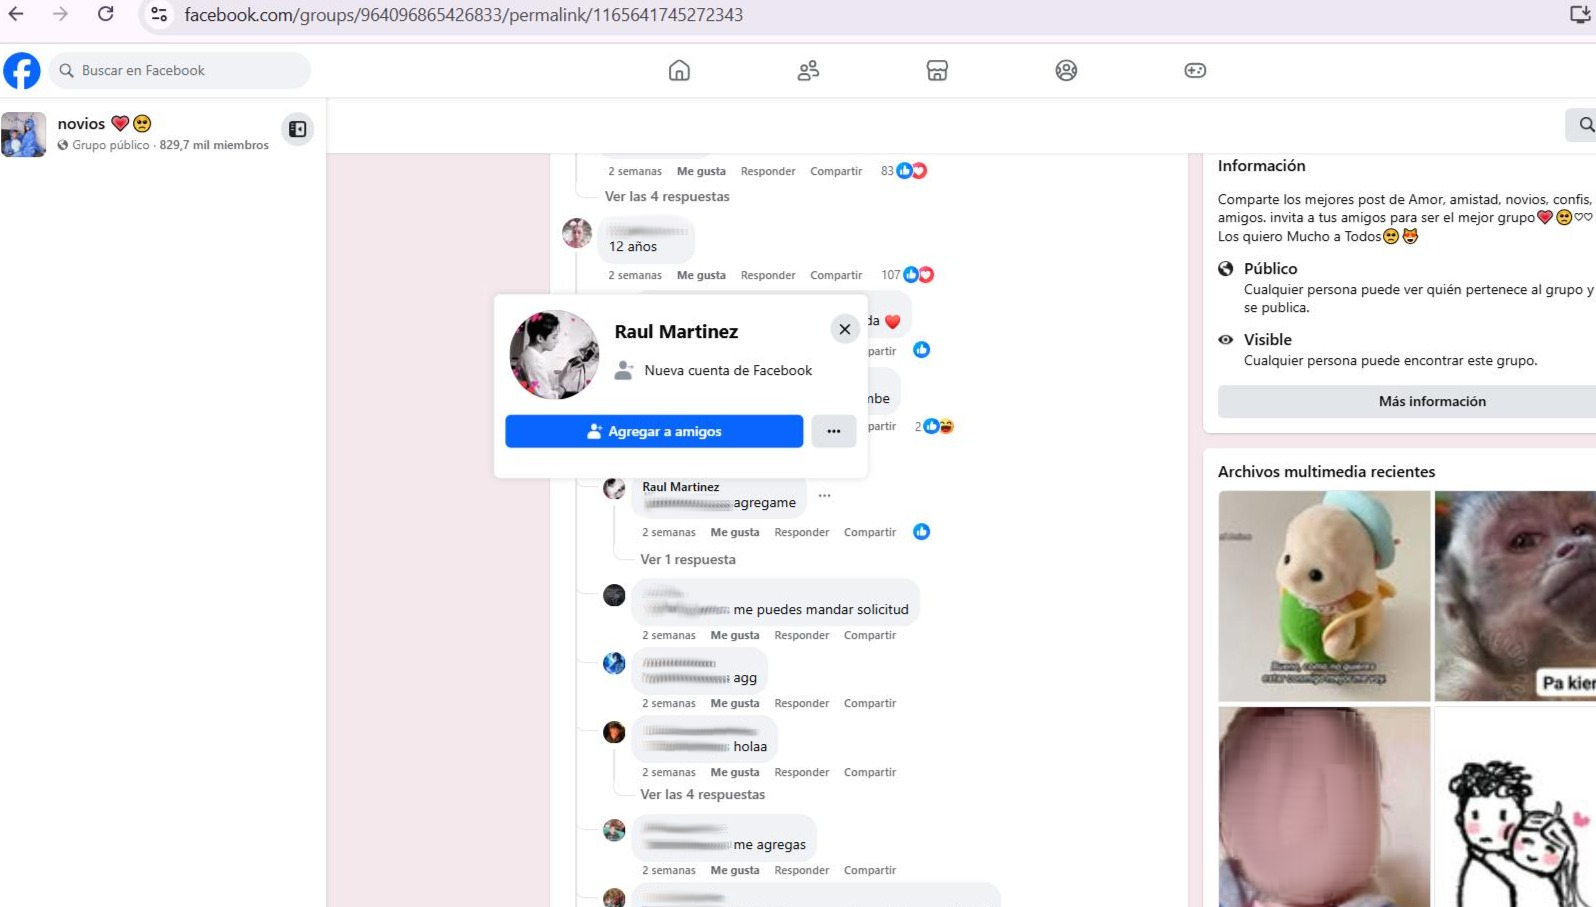Open the Marketplace icon
This screenshot has width=1596, height=907.
[x=937, y=71]
